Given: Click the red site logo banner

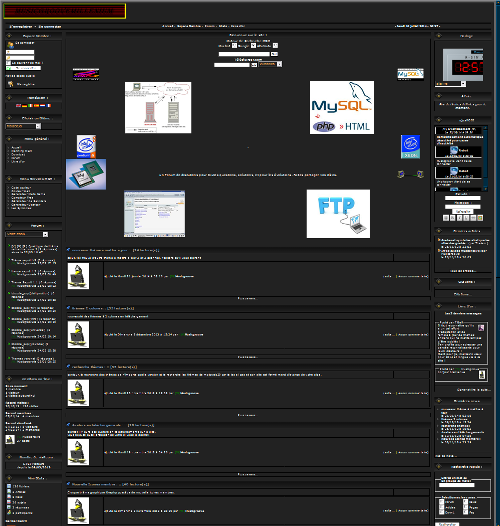Looking at the screenshot, I should (65, 11).
